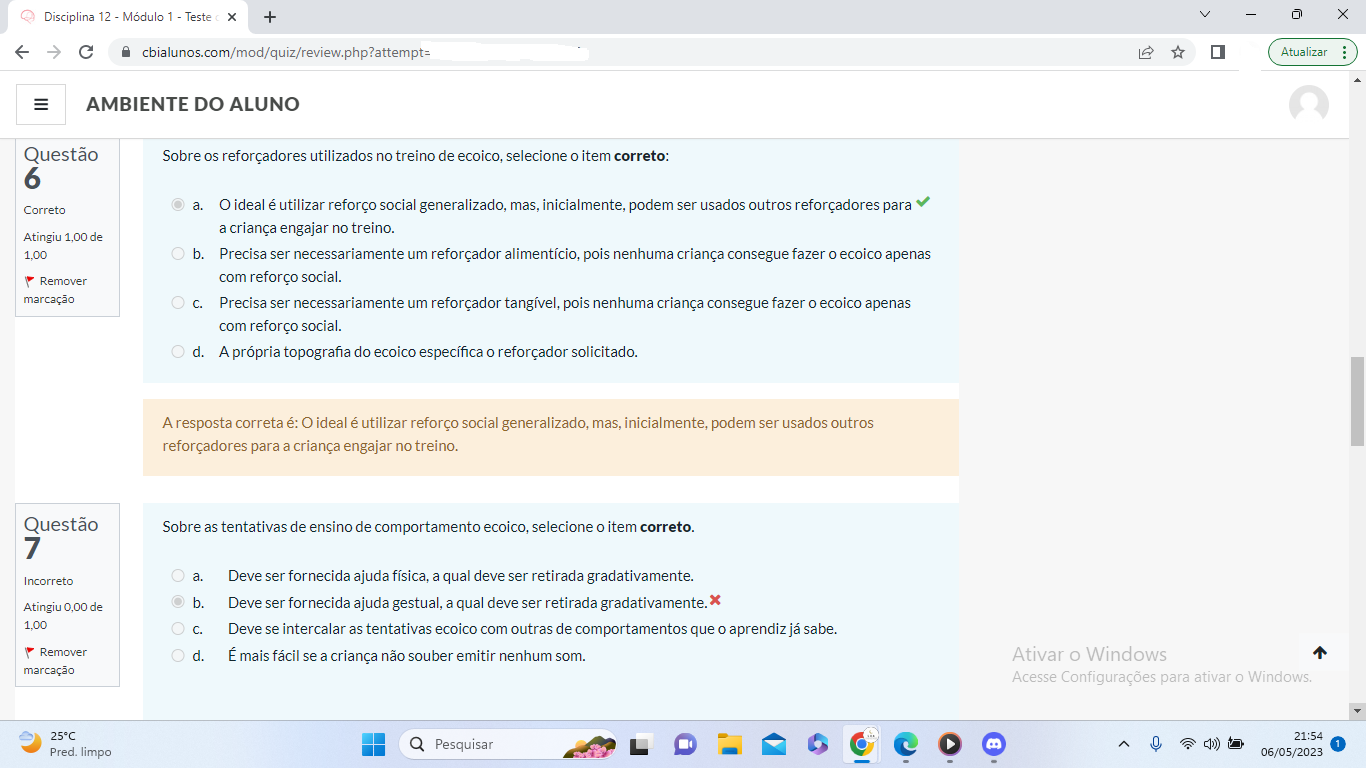Switch to the Disciplina 12 tab
Viewport: 1366px width, 768px height.
click(x=125, y=17)
